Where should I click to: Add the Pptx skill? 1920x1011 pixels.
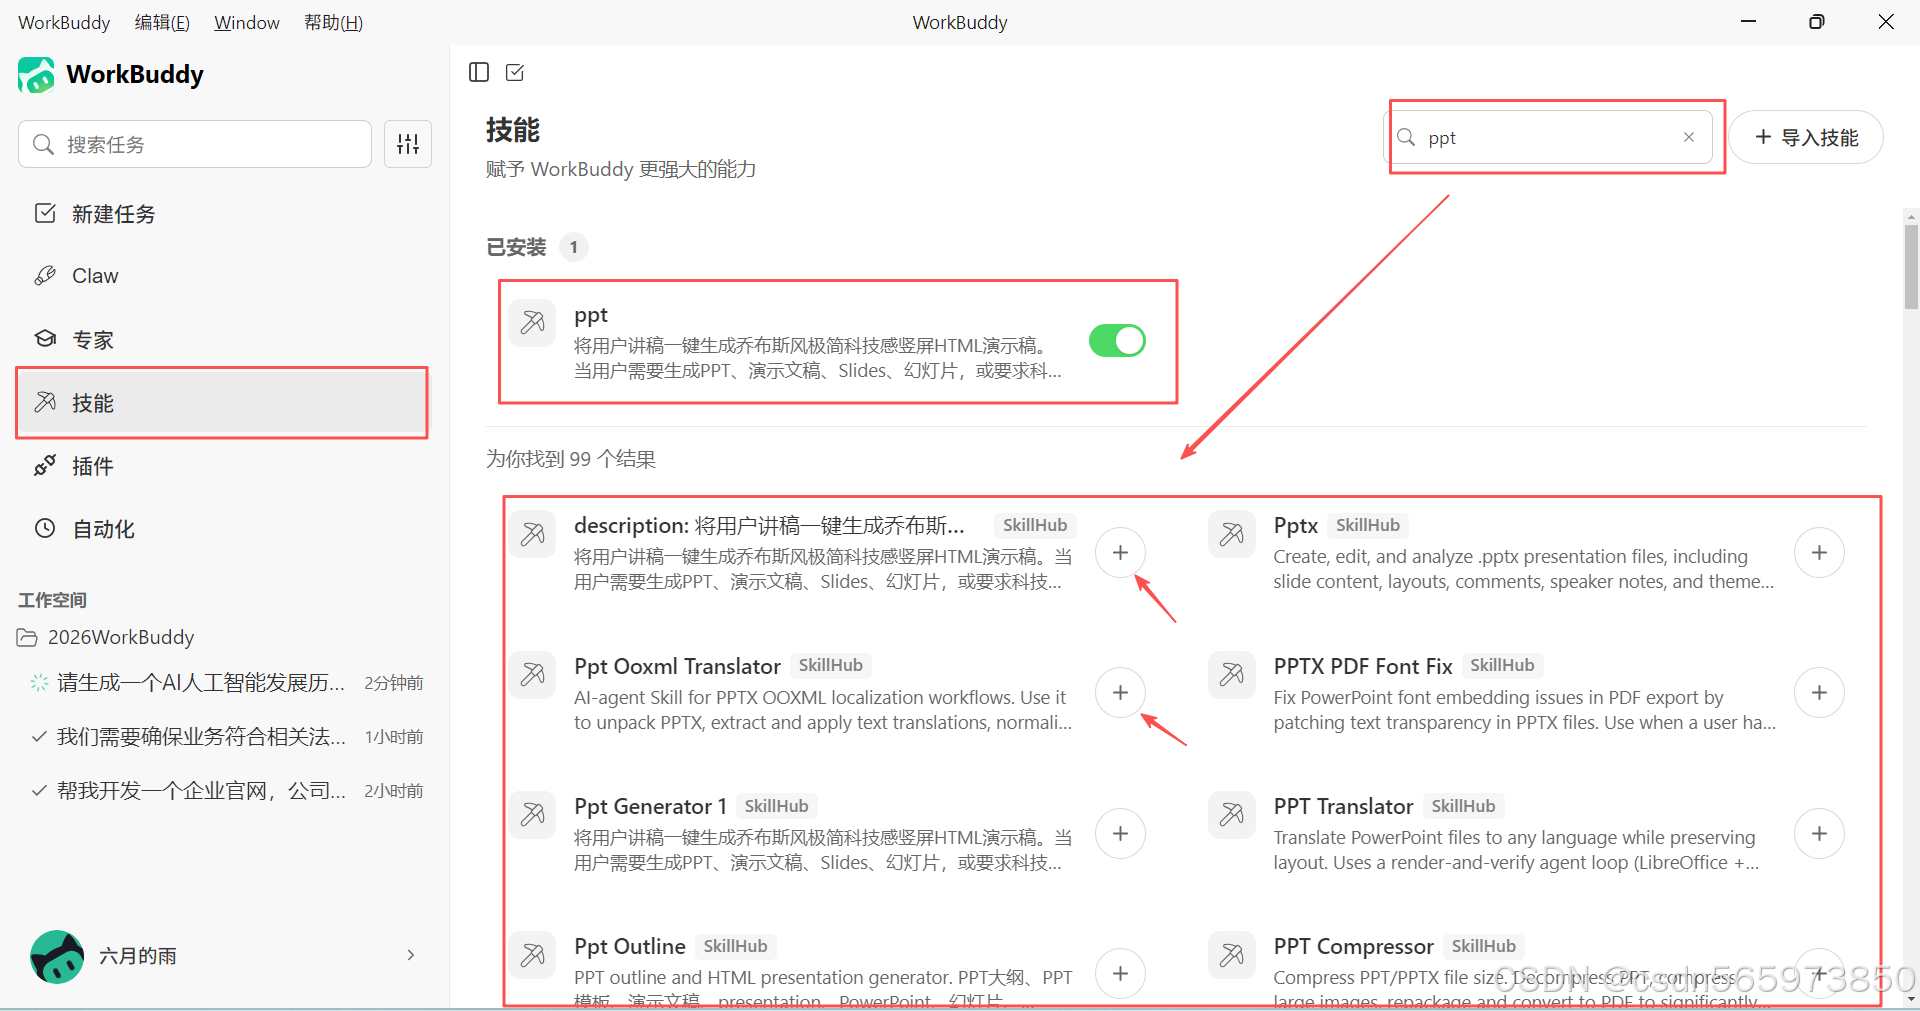point(1819,553)
